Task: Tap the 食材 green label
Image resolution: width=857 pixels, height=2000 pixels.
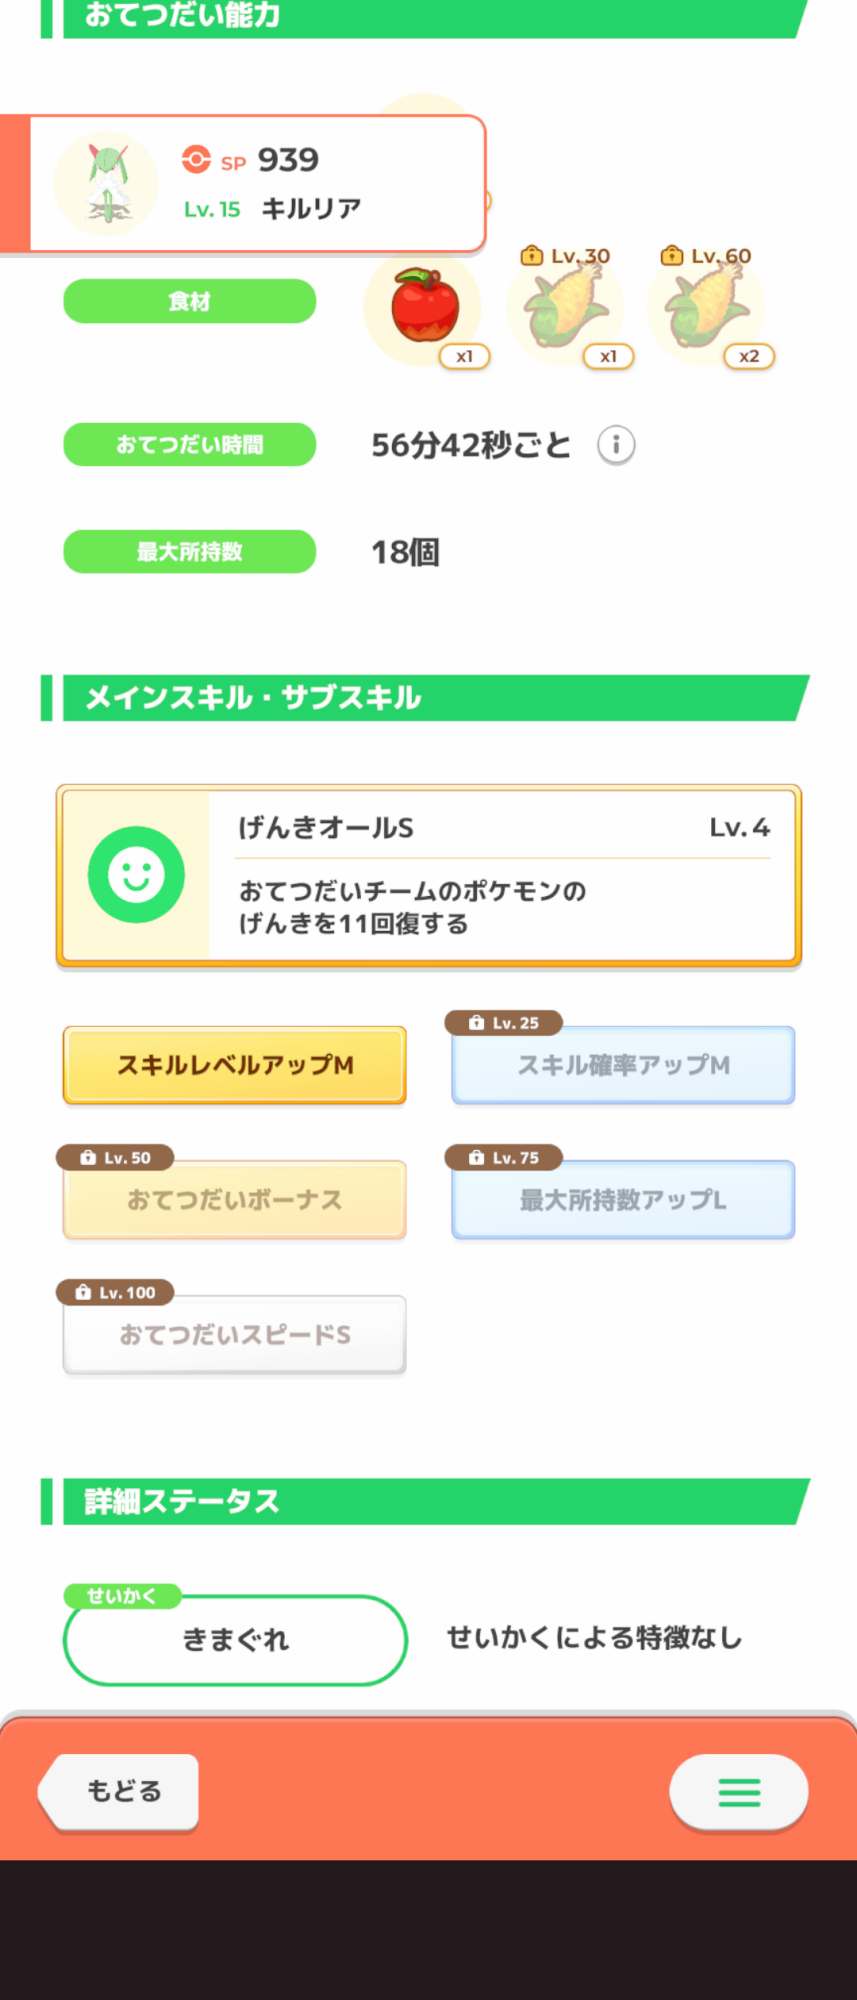Action: [x=190, y=301]
